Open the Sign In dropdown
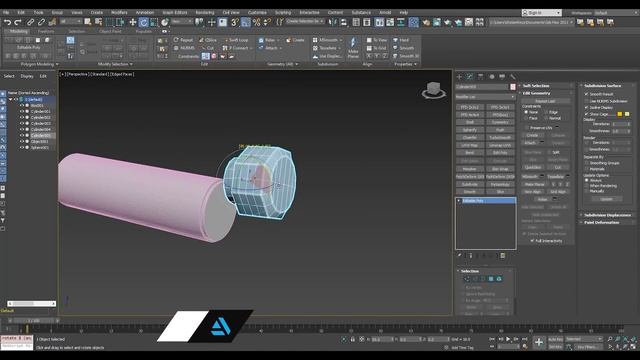 [x=542, y=13]
